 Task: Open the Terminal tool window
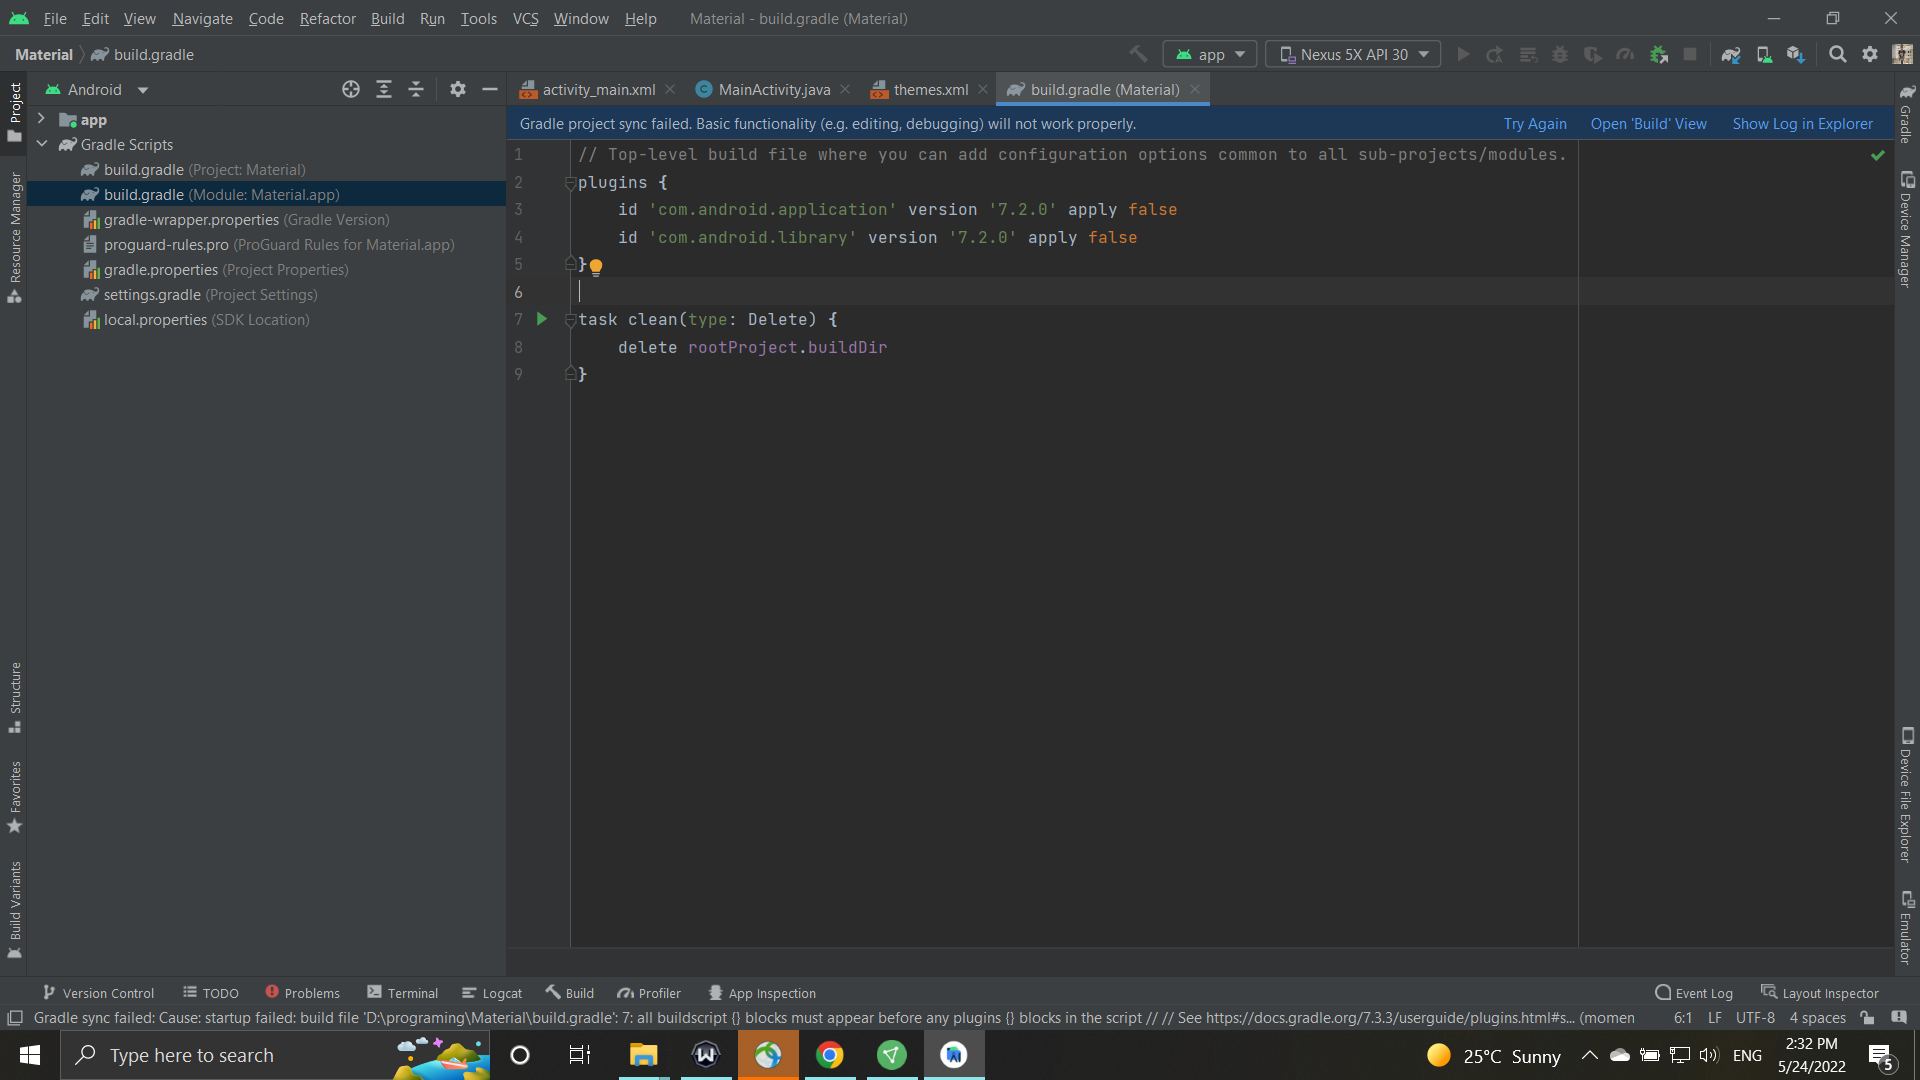[403, 992]
